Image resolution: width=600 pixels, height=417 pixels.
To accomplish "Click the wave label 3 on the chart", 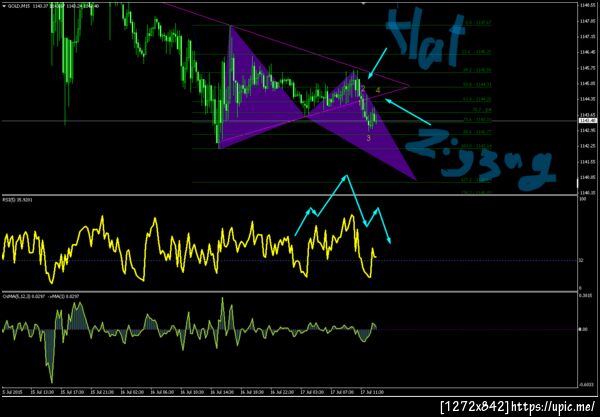I will pyautogui.click(x=368, y=138).
